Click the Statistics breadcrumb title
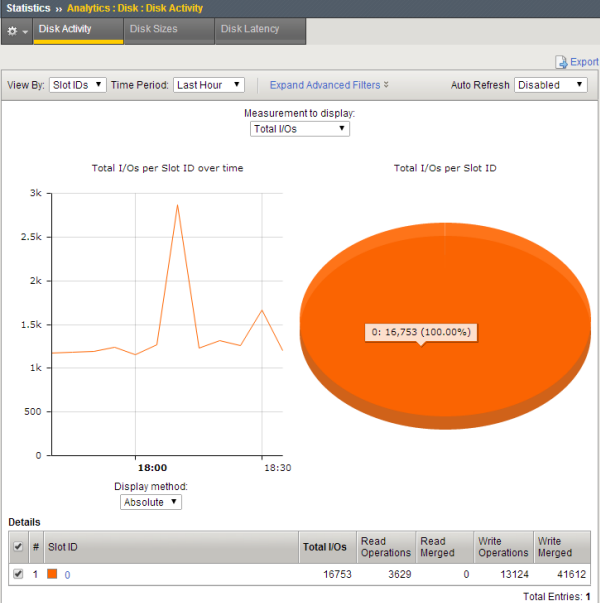 (x=26, y=8)
